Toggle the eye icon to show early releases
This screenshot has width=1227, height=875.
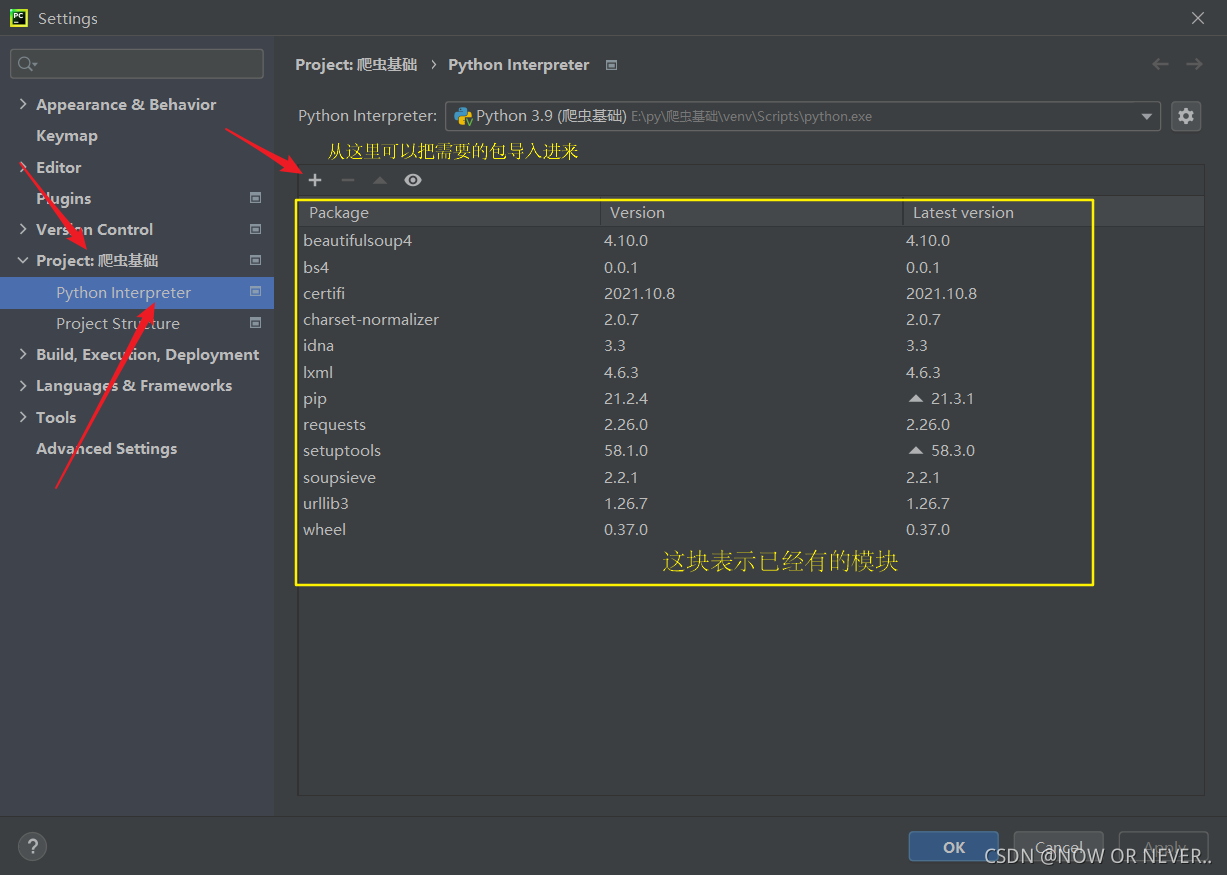pyautogui.click(x=412, y=180)
